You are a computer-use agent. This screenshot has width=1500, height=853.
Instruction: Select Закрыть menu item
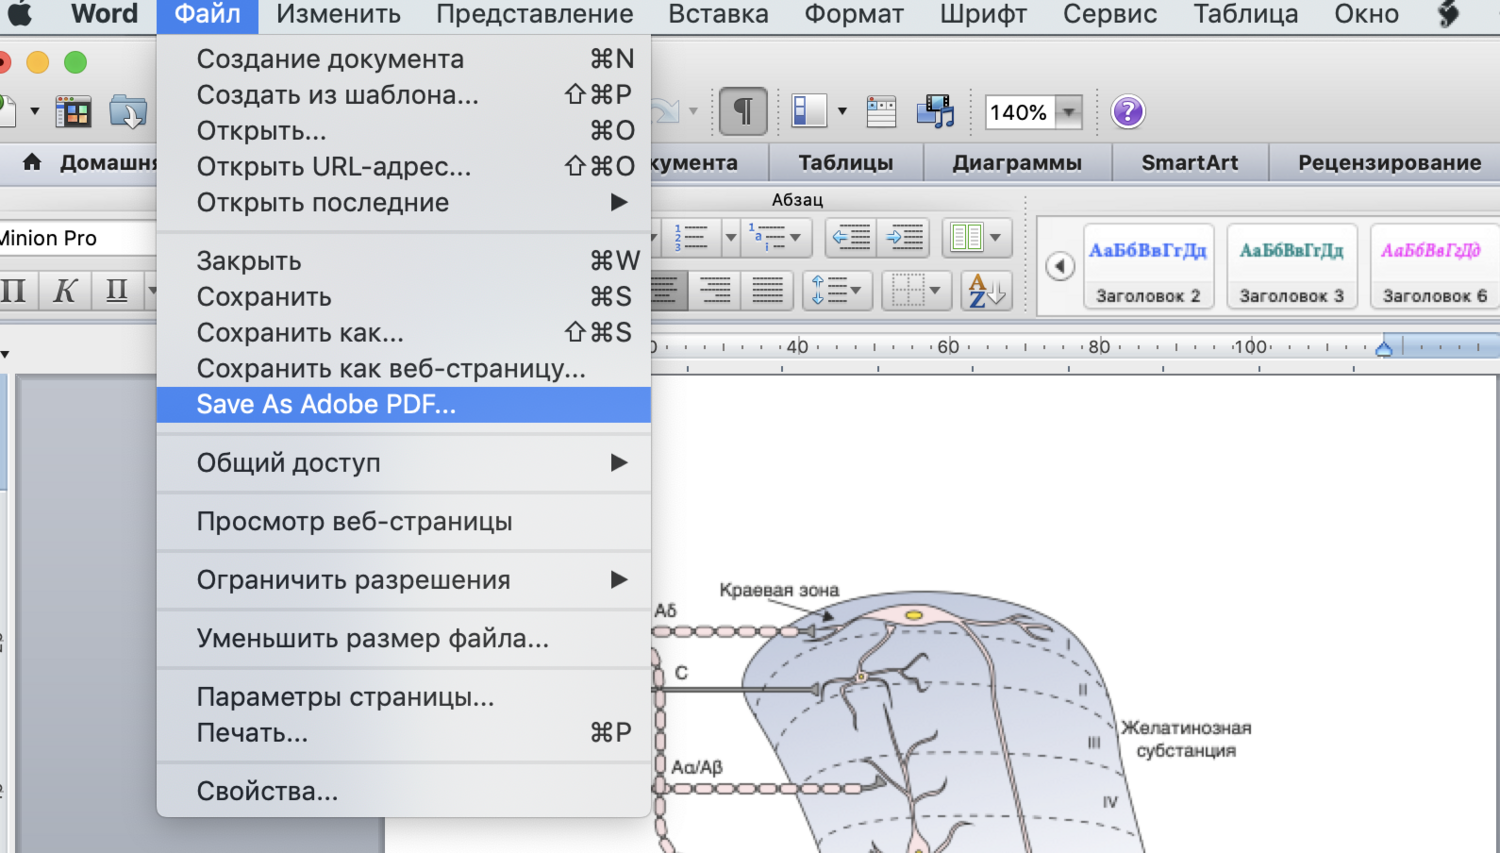tap(404, 260)
